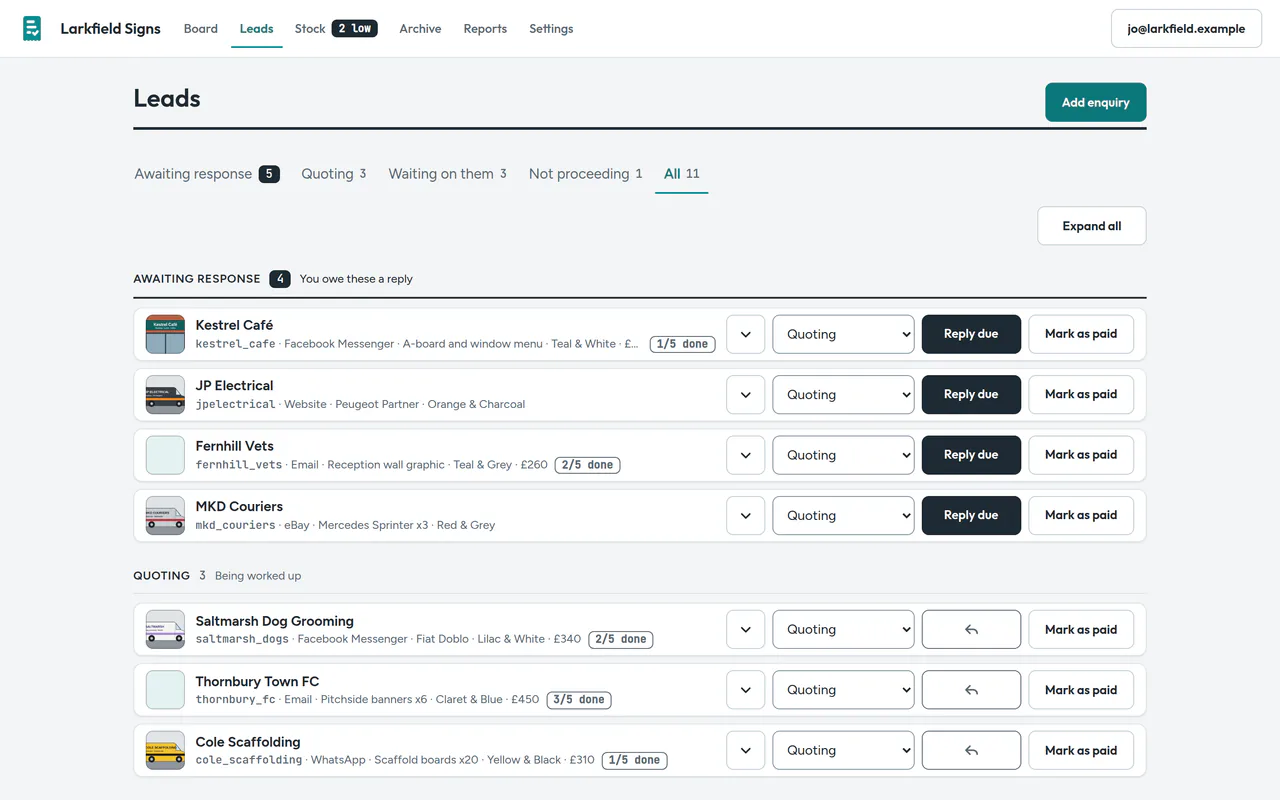
Task: Expand the MKD Couriers row chevron
Action: point(746,515)
